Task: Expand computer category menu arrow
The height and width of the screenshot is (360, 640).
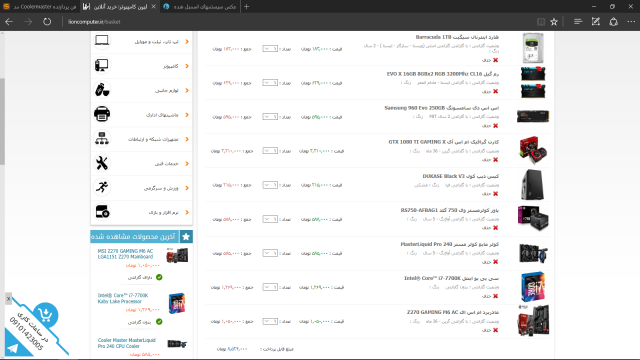Action: (x=187, y=66)
